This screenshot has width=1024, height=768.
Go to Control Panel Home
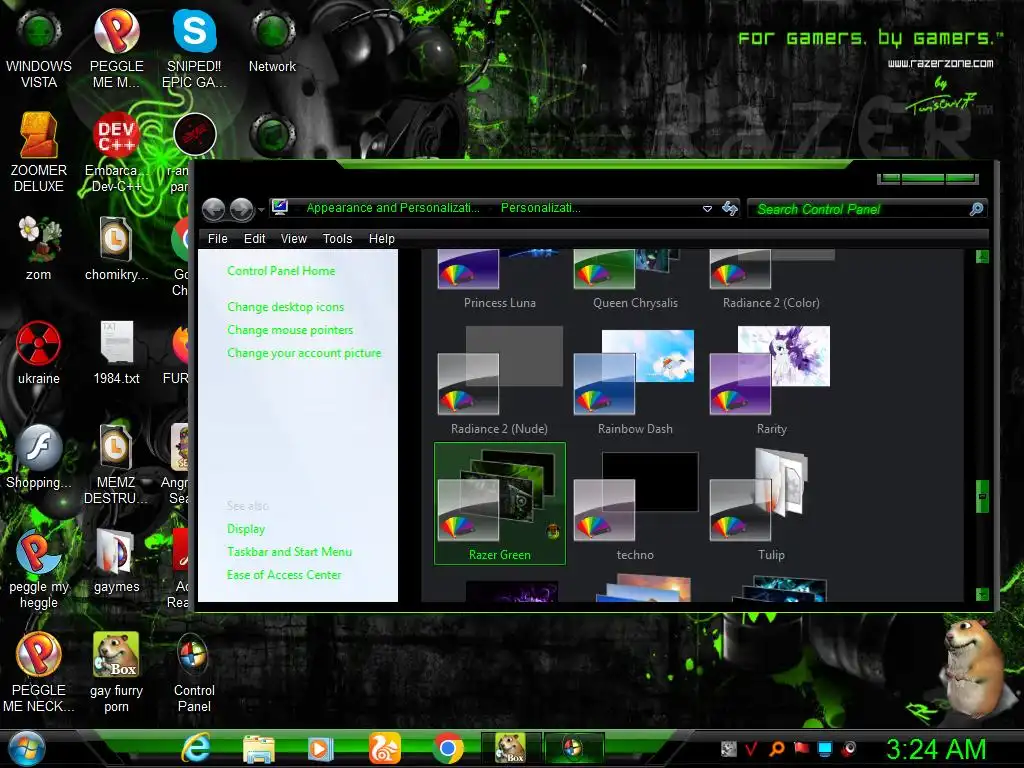[281, 271]
